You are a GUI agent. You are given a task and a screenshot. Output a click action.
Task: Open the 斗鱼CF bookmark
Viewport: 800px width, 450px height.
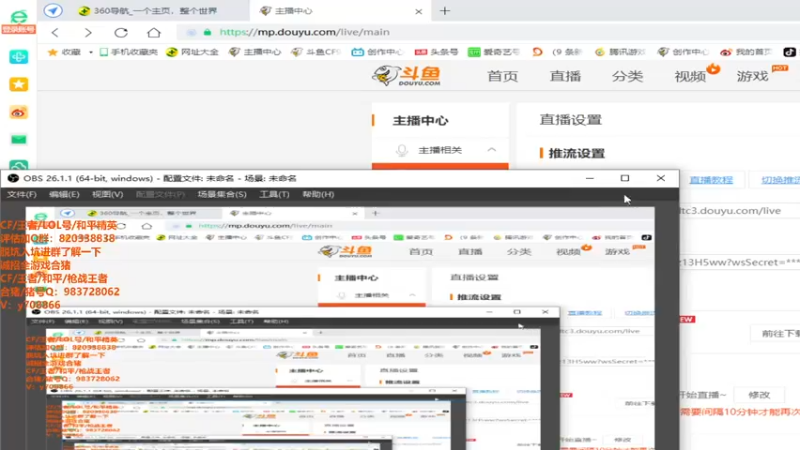(316, 52)
